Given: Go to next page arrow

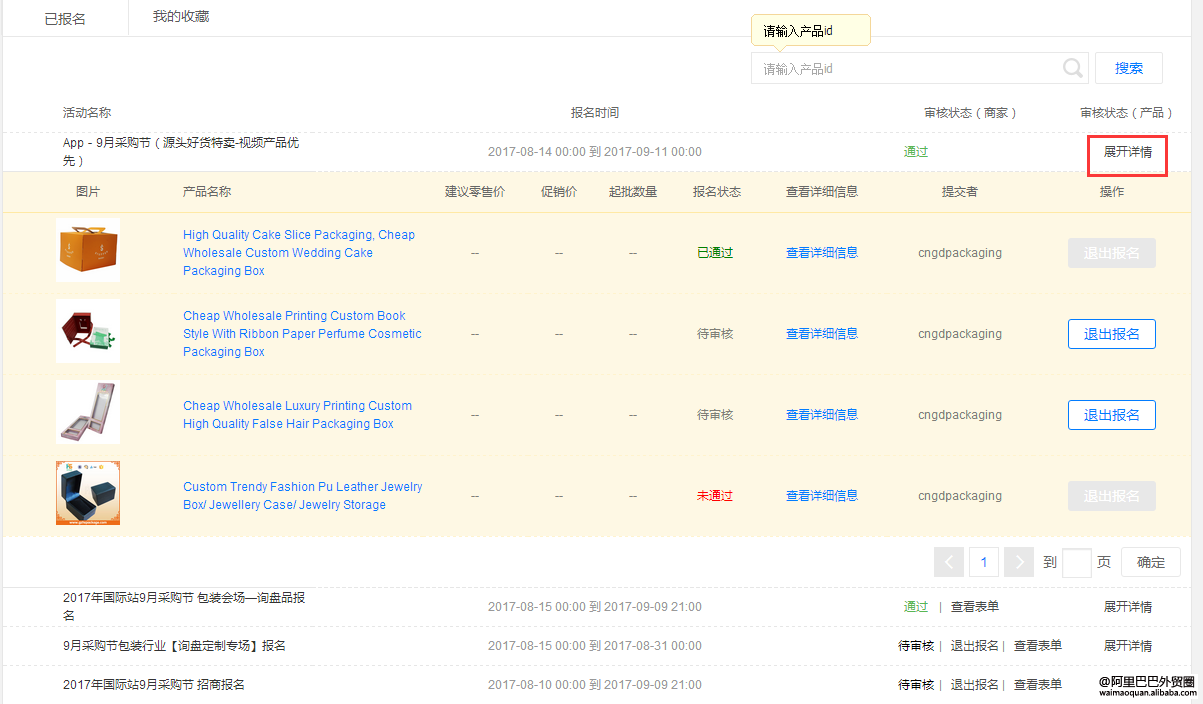Looking at the screenshot, I should click(1018, 562).
